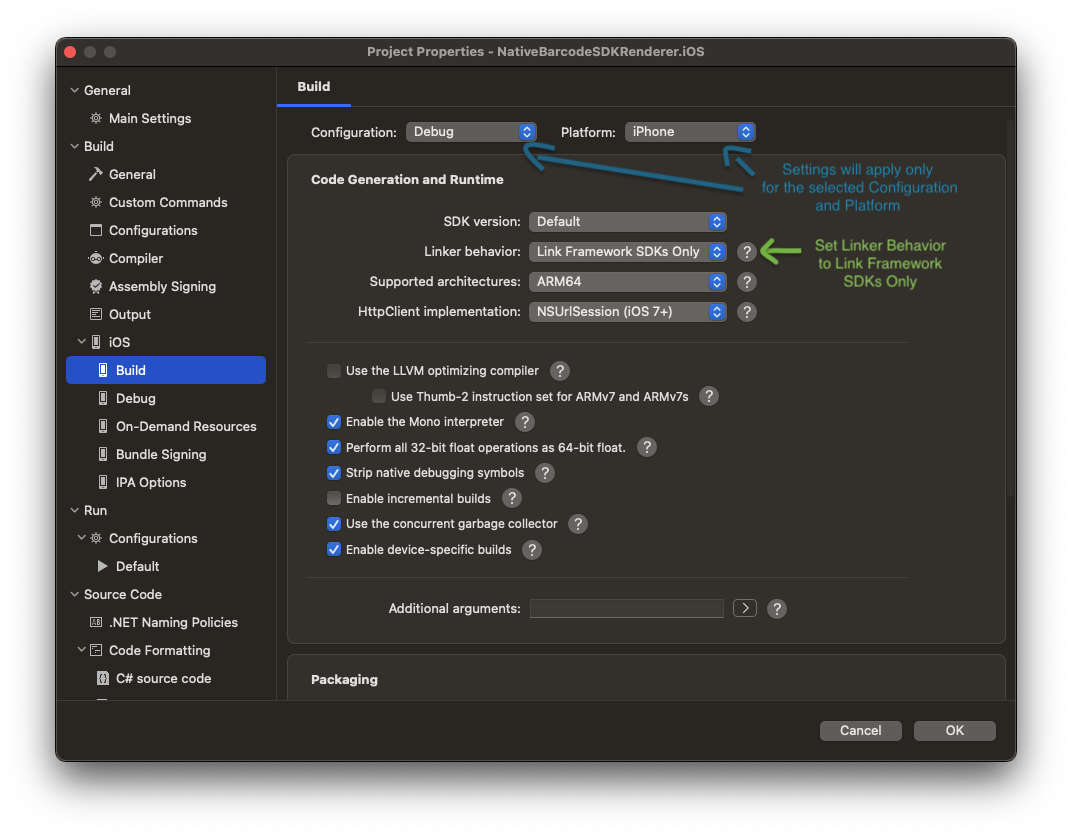Viewport: 1072px width, 835px height.
Task: Click the help icon beside Linker behavior
Action: tap(746, 251)
